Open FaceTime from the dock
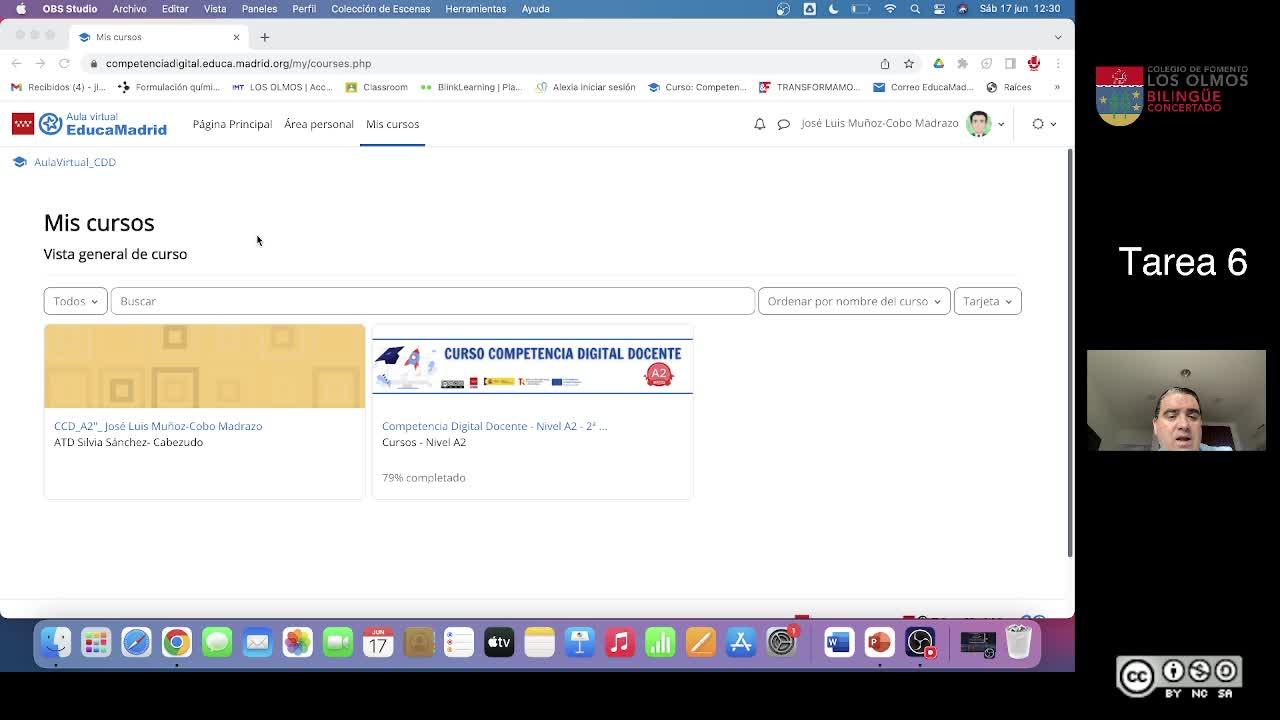 point(338,642)
